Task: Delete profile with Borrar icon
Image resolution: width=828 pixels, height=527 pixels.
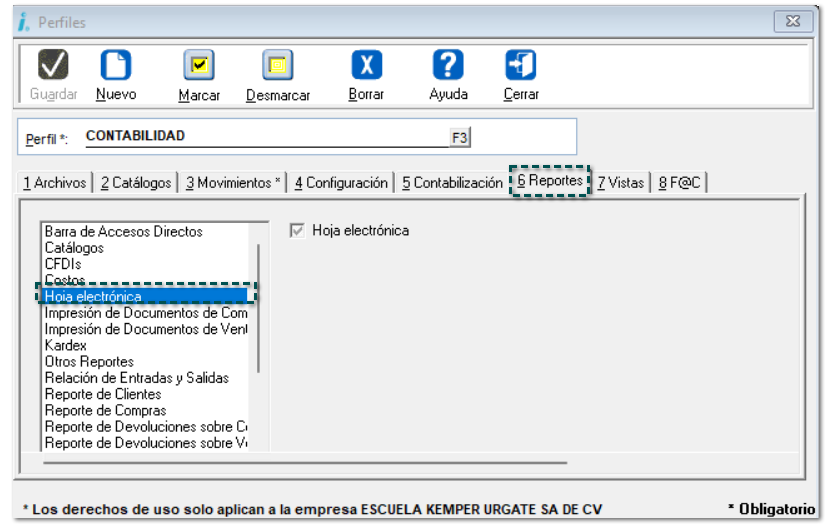Action: [x=366, y=64]
